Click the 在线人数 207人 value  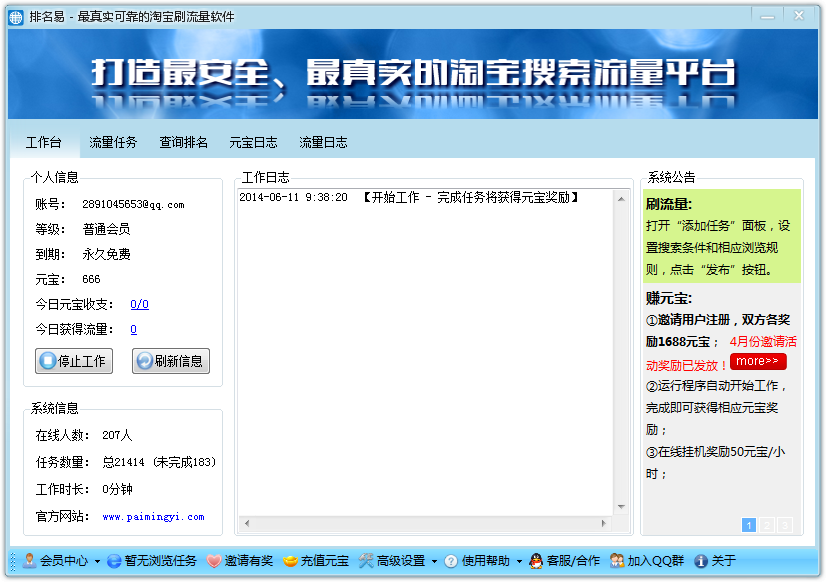[x=117, y=435]
